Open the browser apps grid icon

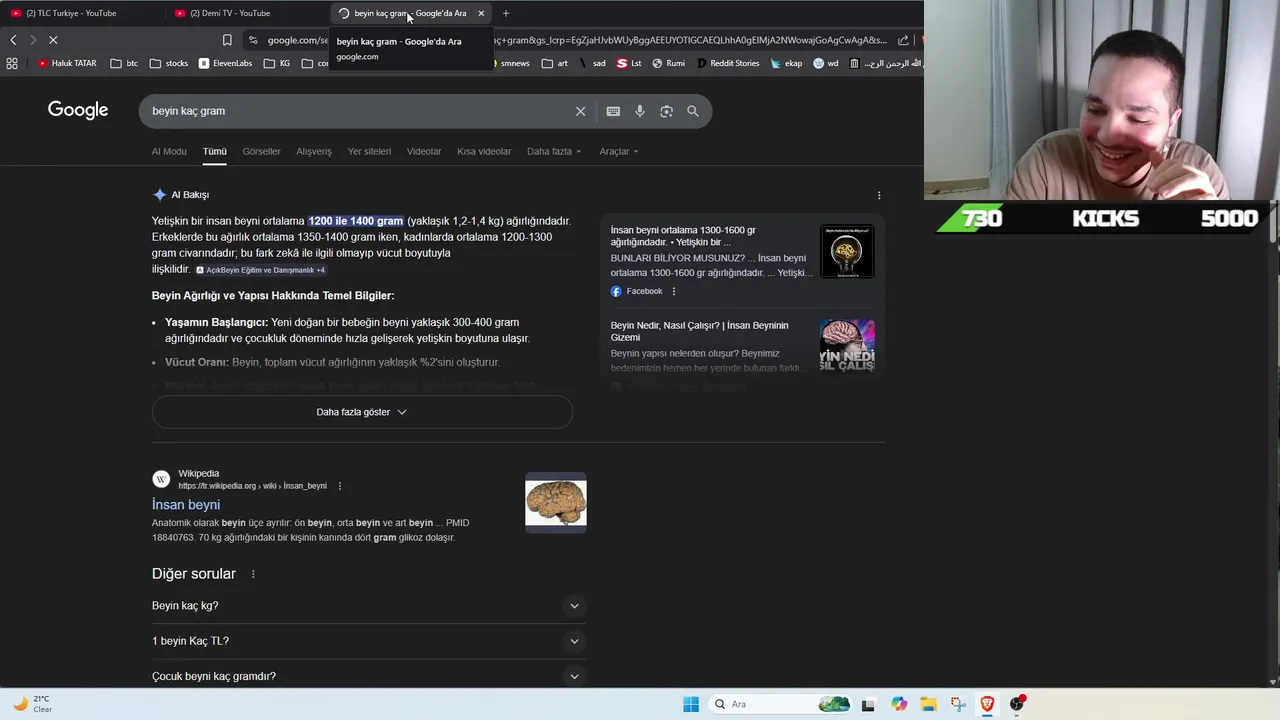tap(12, 63)
